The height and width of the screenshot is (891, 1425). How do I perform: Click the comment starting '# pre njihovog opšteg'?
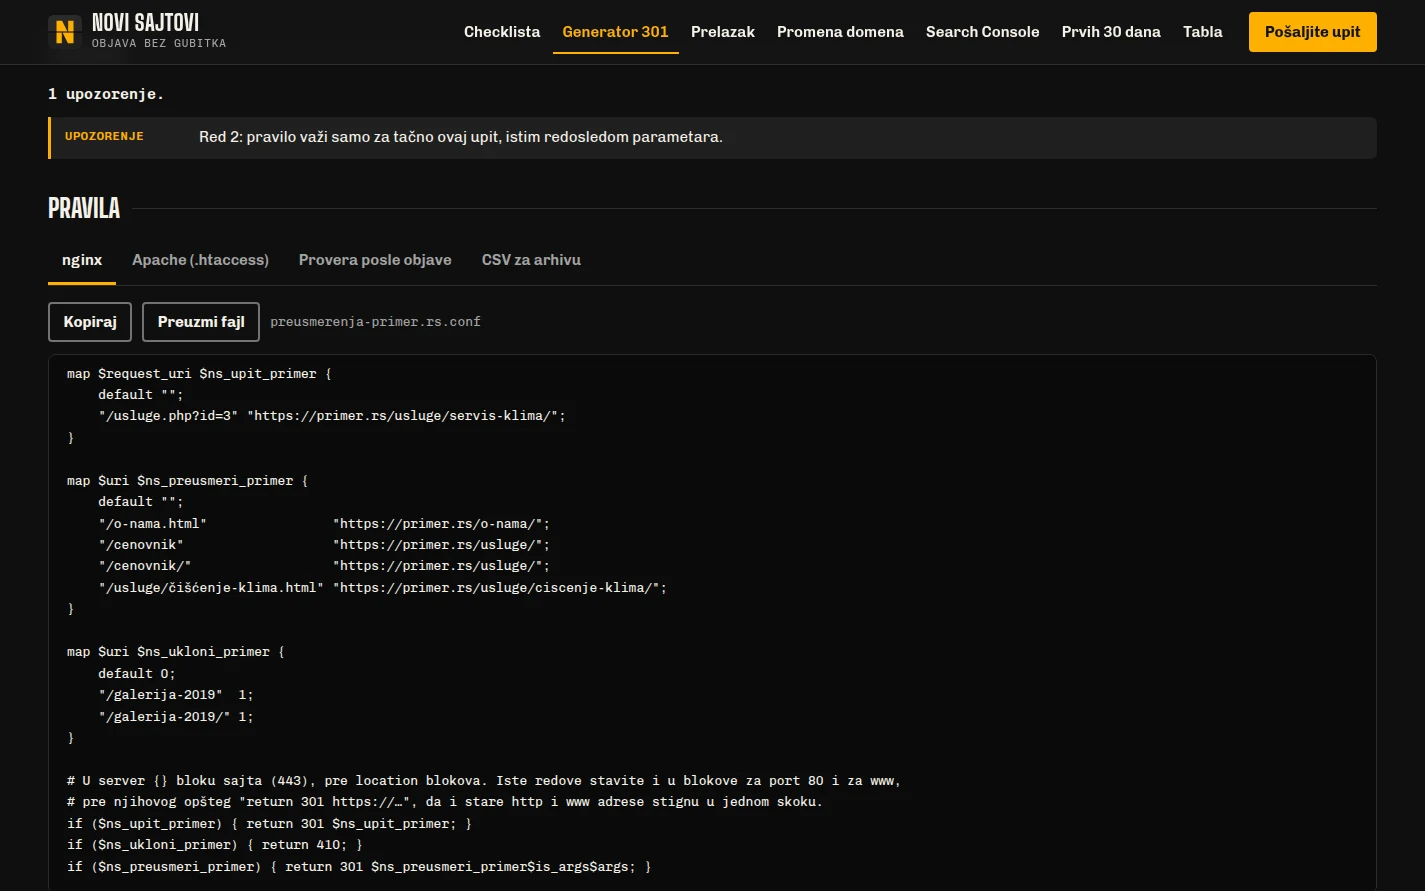pos(445,802)
